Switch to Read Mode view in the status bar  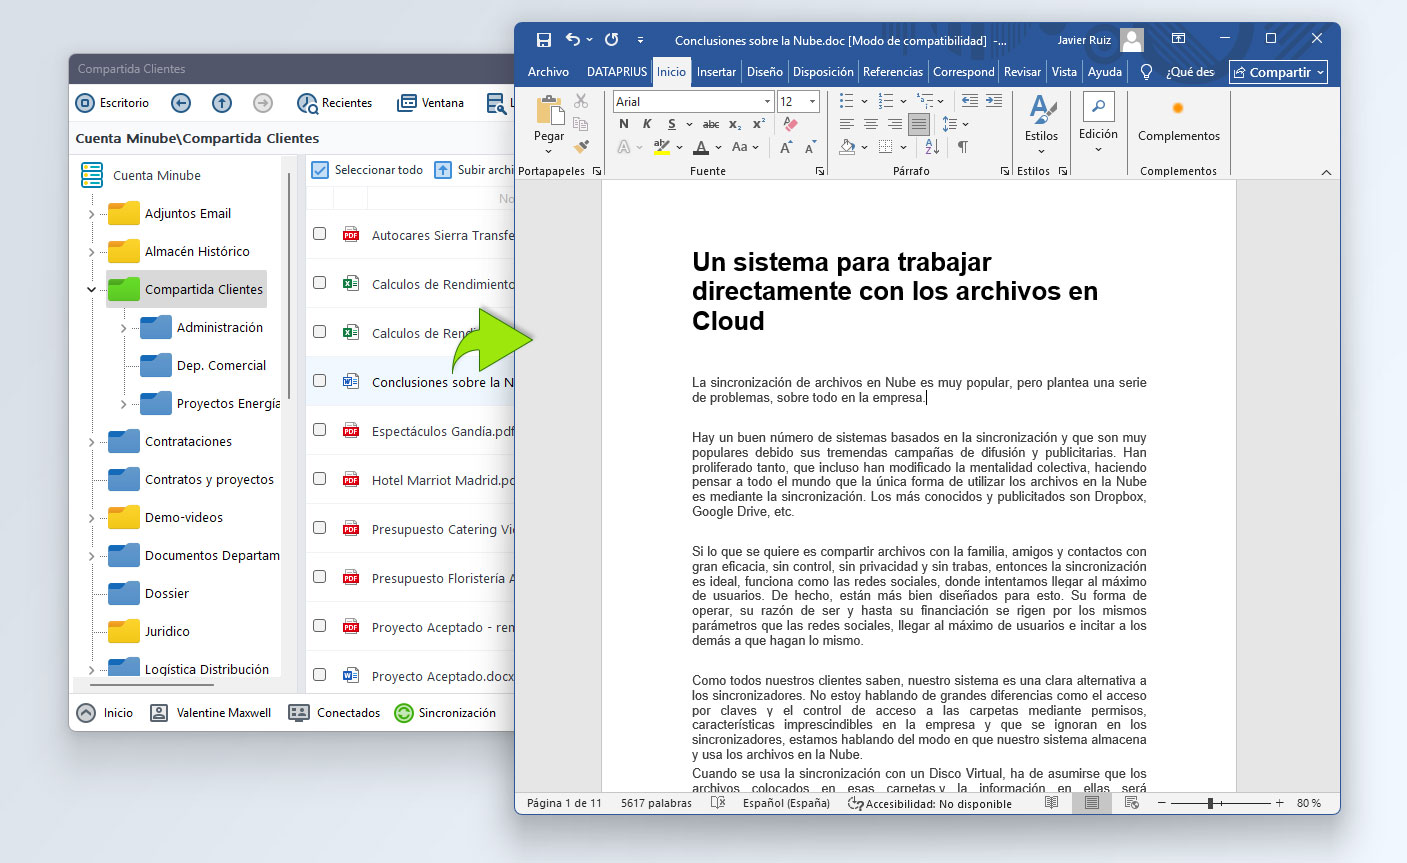pos(1051,803)
